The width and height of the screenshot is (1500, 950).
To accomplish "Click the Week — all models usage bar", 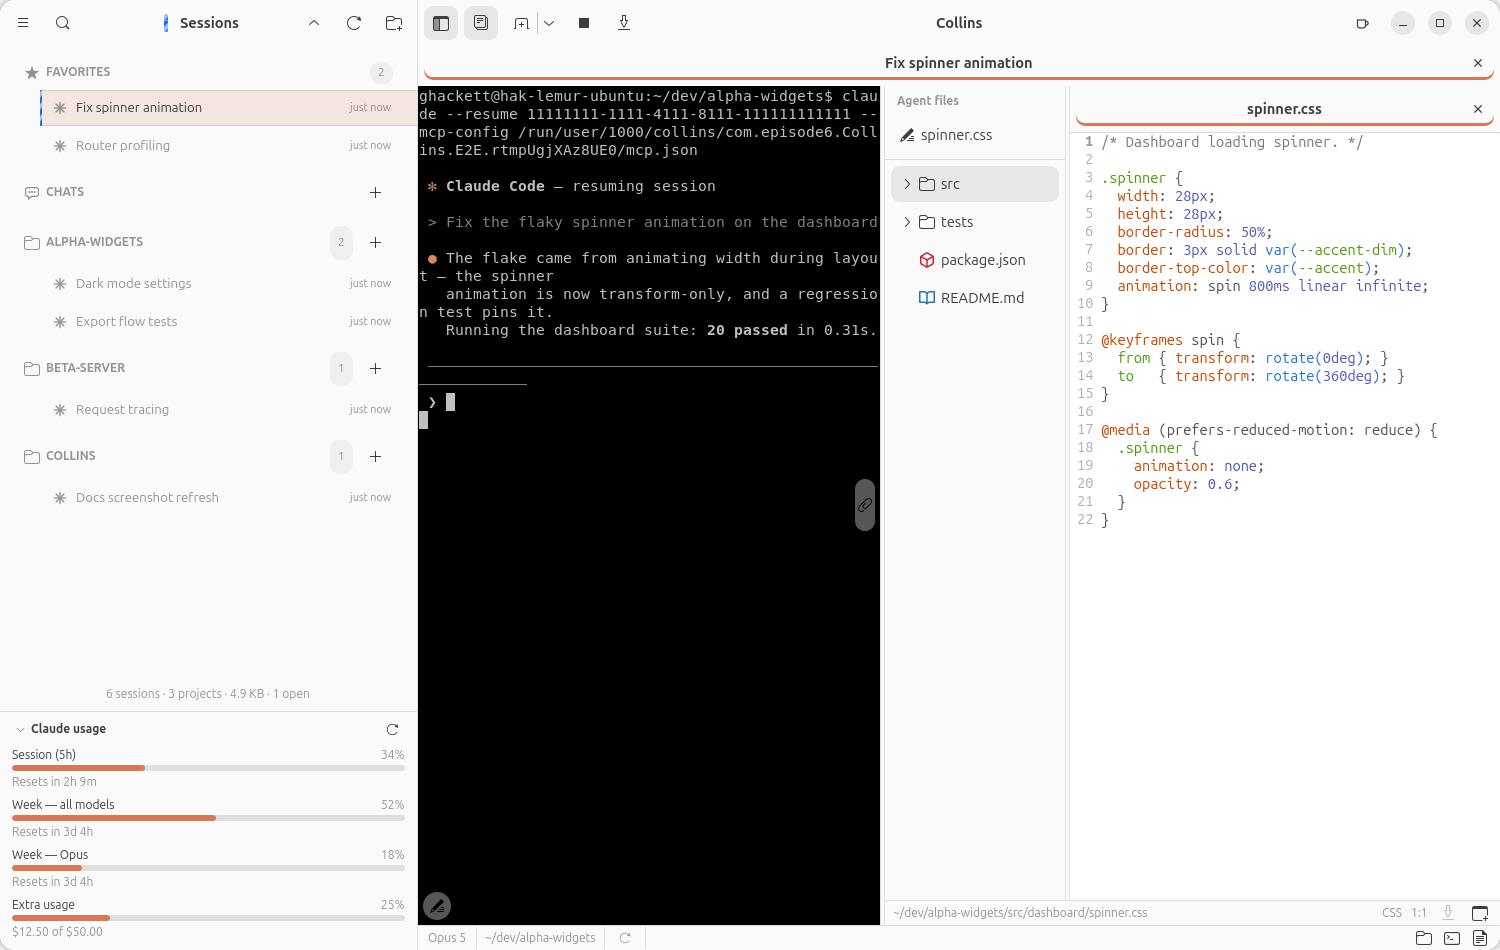I will pyautogui.click(x=208, y=818).
